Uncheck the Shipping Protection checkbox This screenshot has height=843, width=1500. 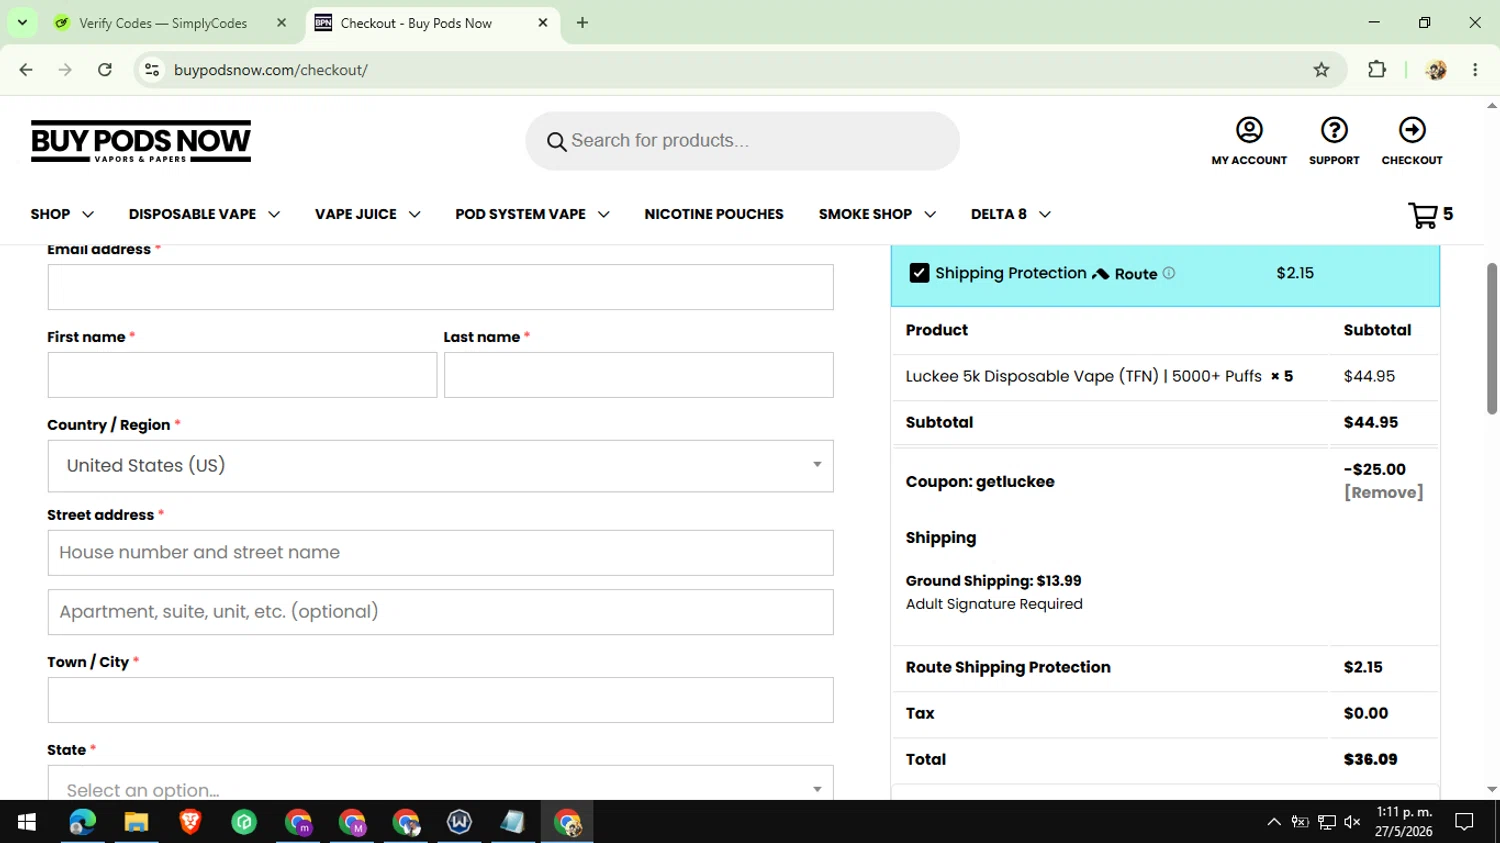click(x=919, y=273)
